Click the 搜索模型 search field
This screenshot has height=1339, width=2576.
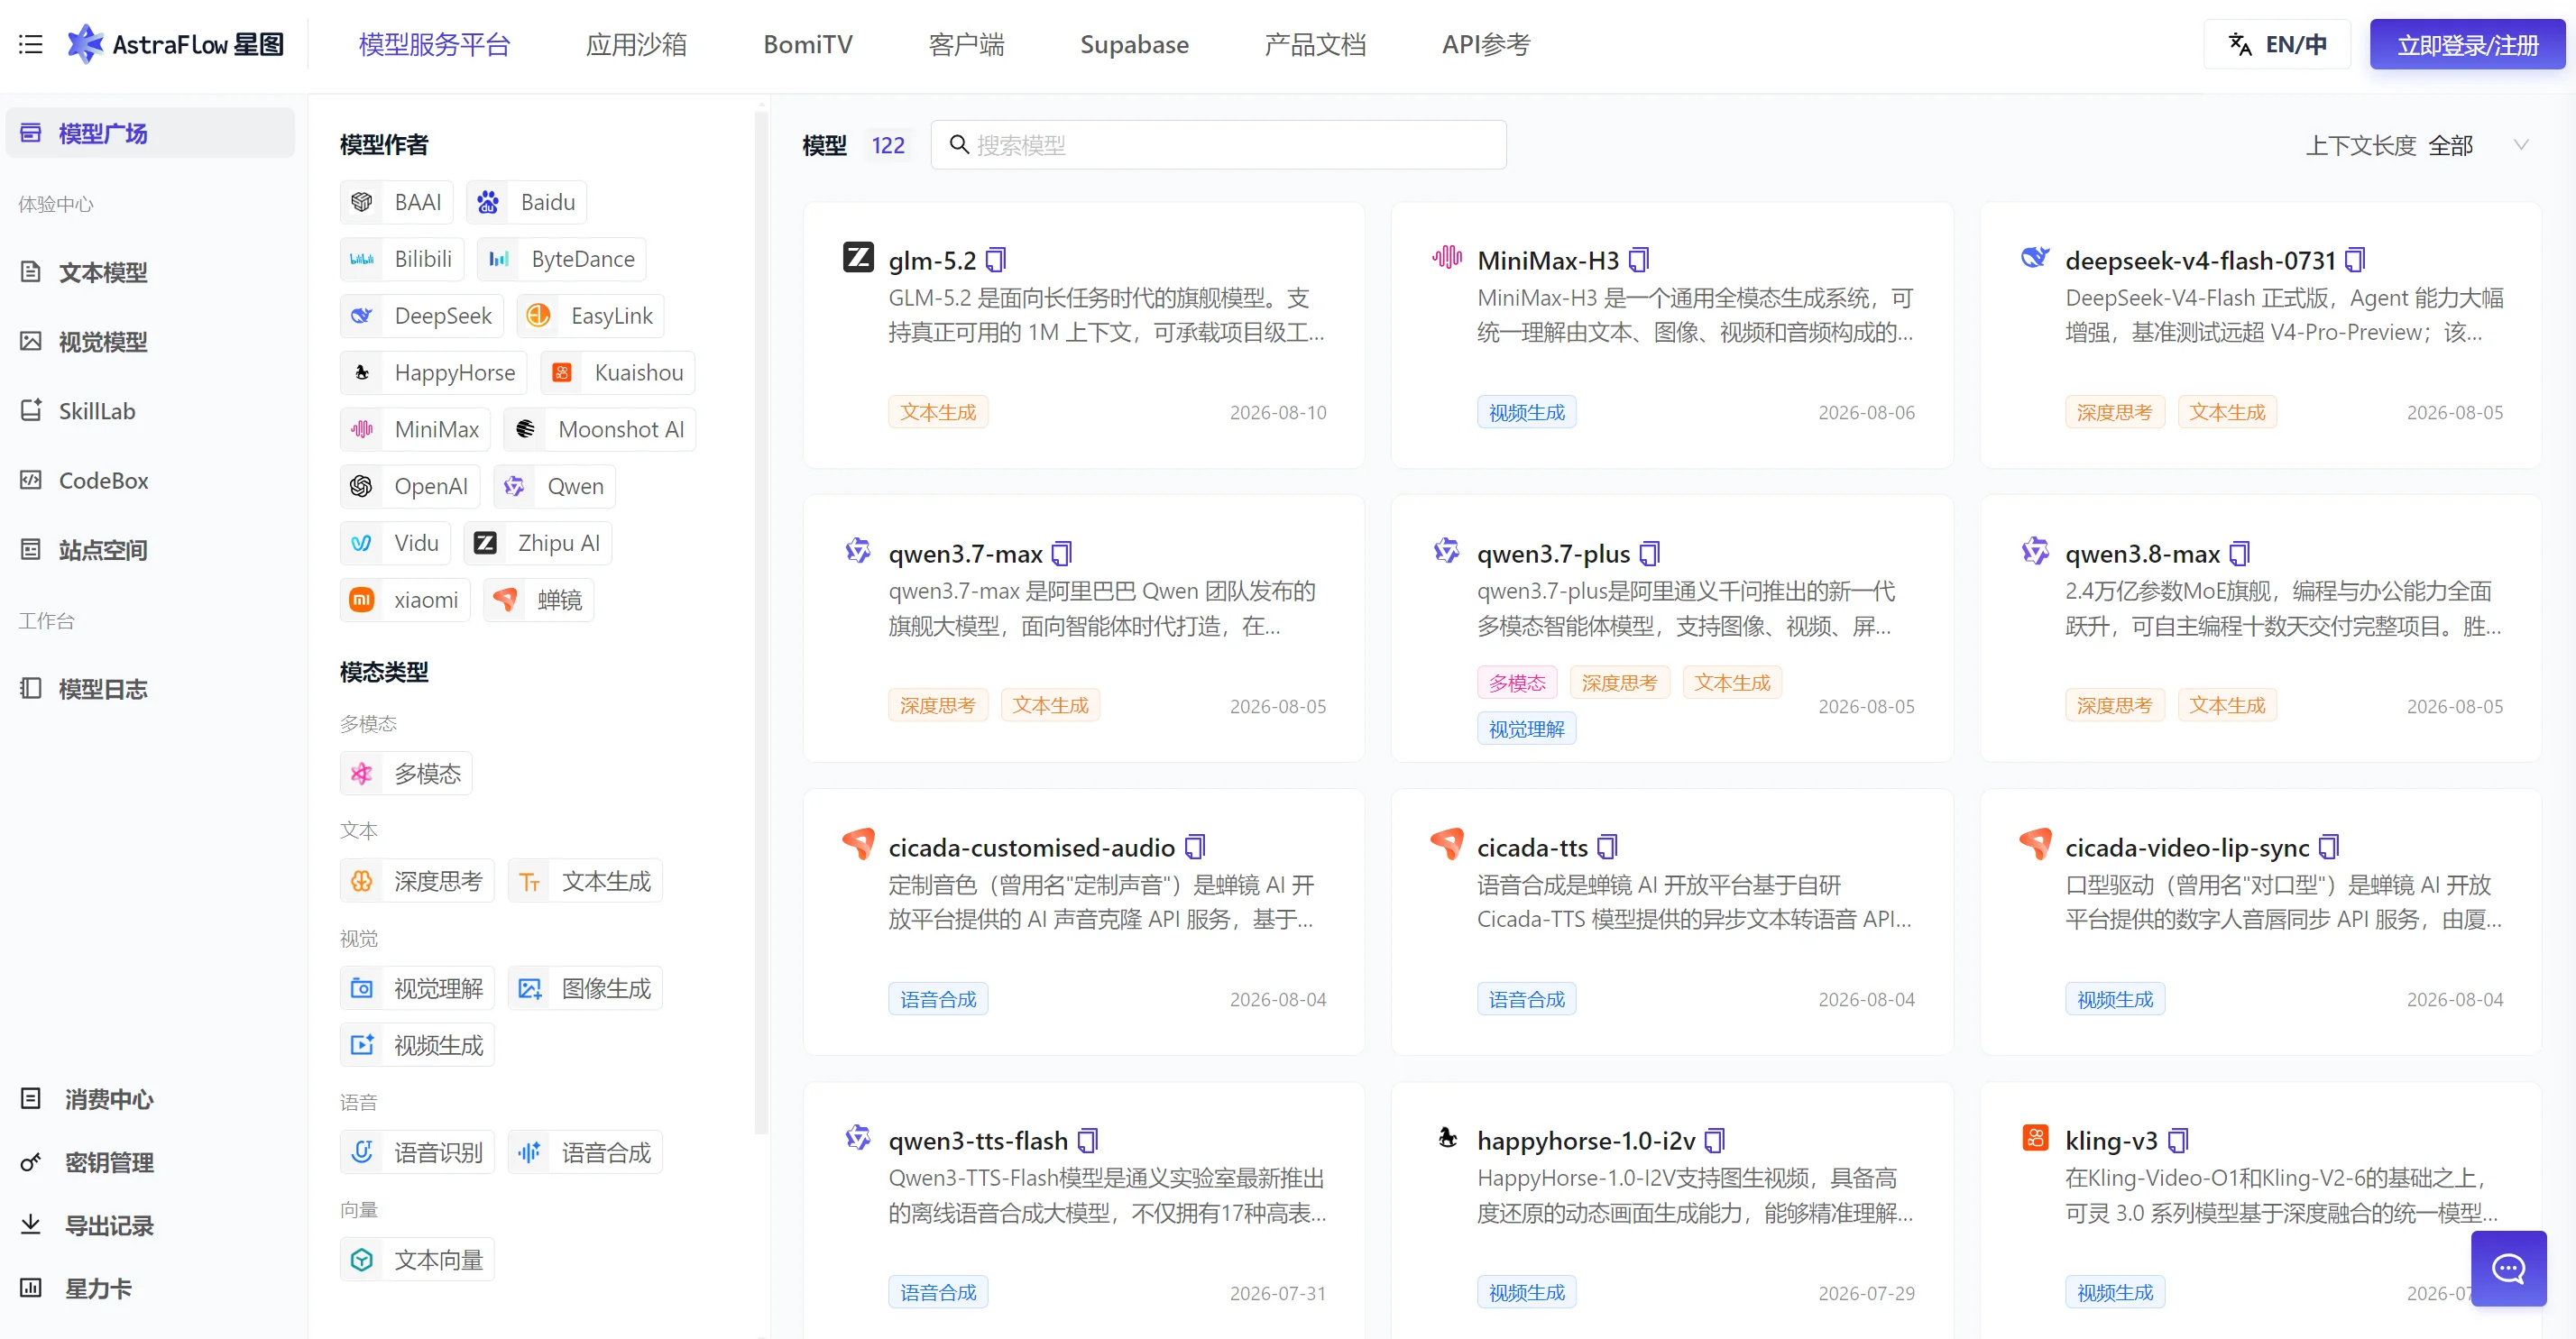(x=1218, y=145)
